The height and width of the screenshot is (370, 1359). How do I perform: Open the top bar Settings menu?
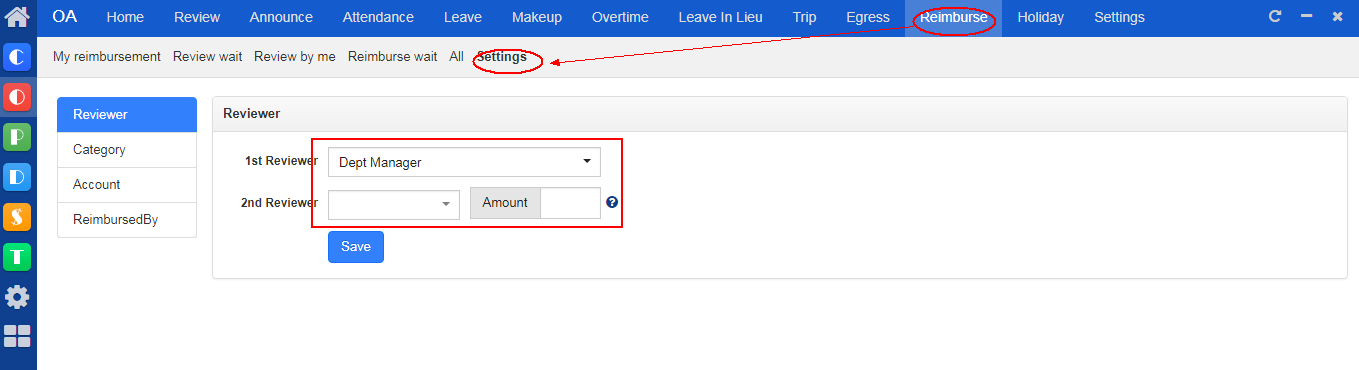pos(1119,17)
